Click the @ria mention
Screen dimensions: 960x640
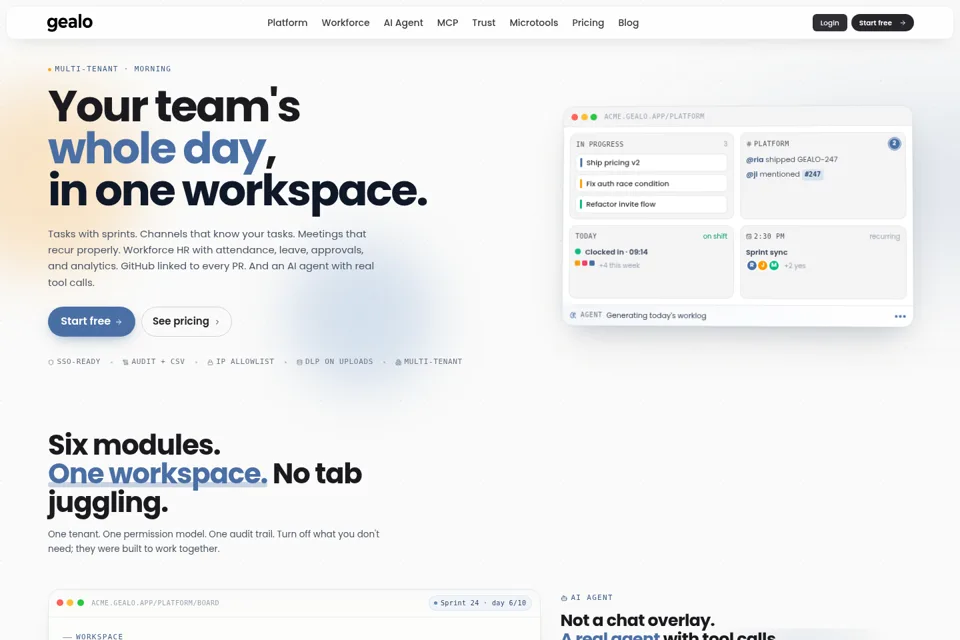(x=754, y=160)
